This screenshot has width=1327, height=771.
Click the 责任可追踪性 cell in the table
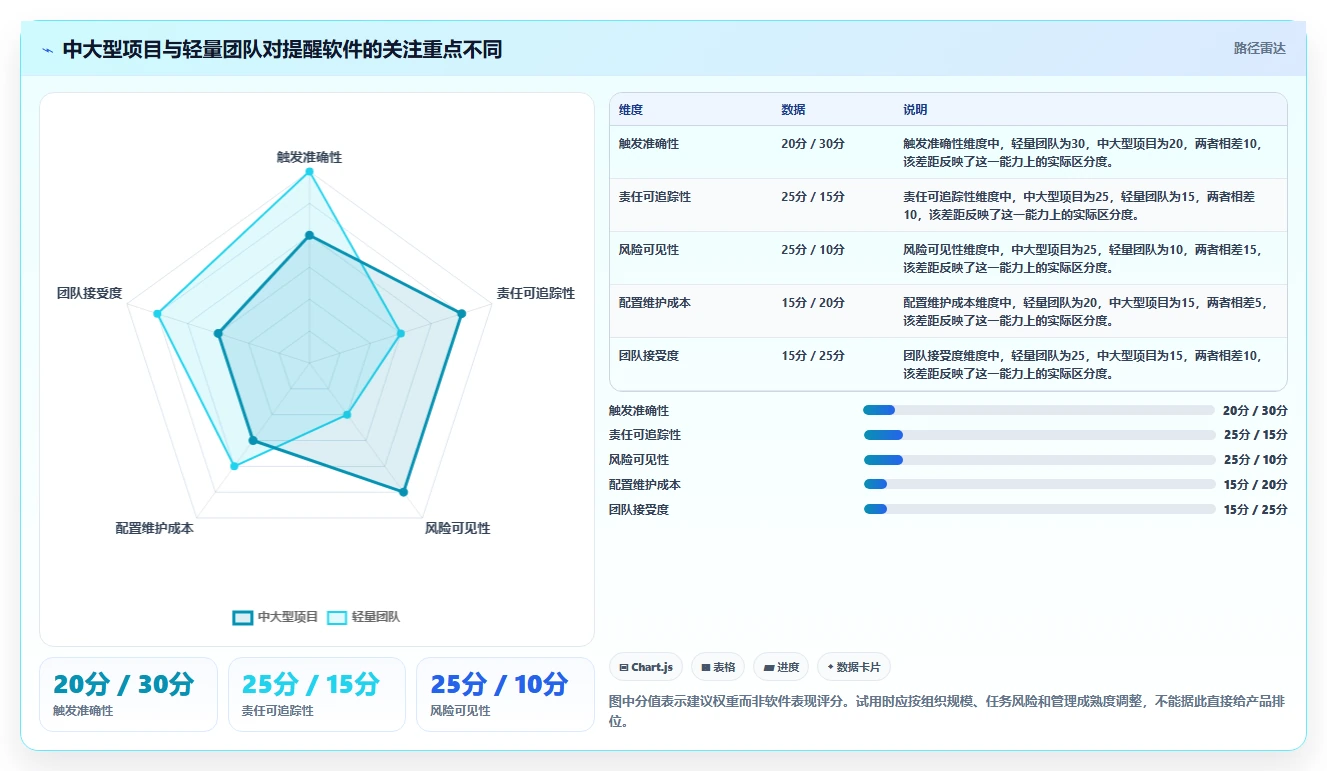point(655,197)
